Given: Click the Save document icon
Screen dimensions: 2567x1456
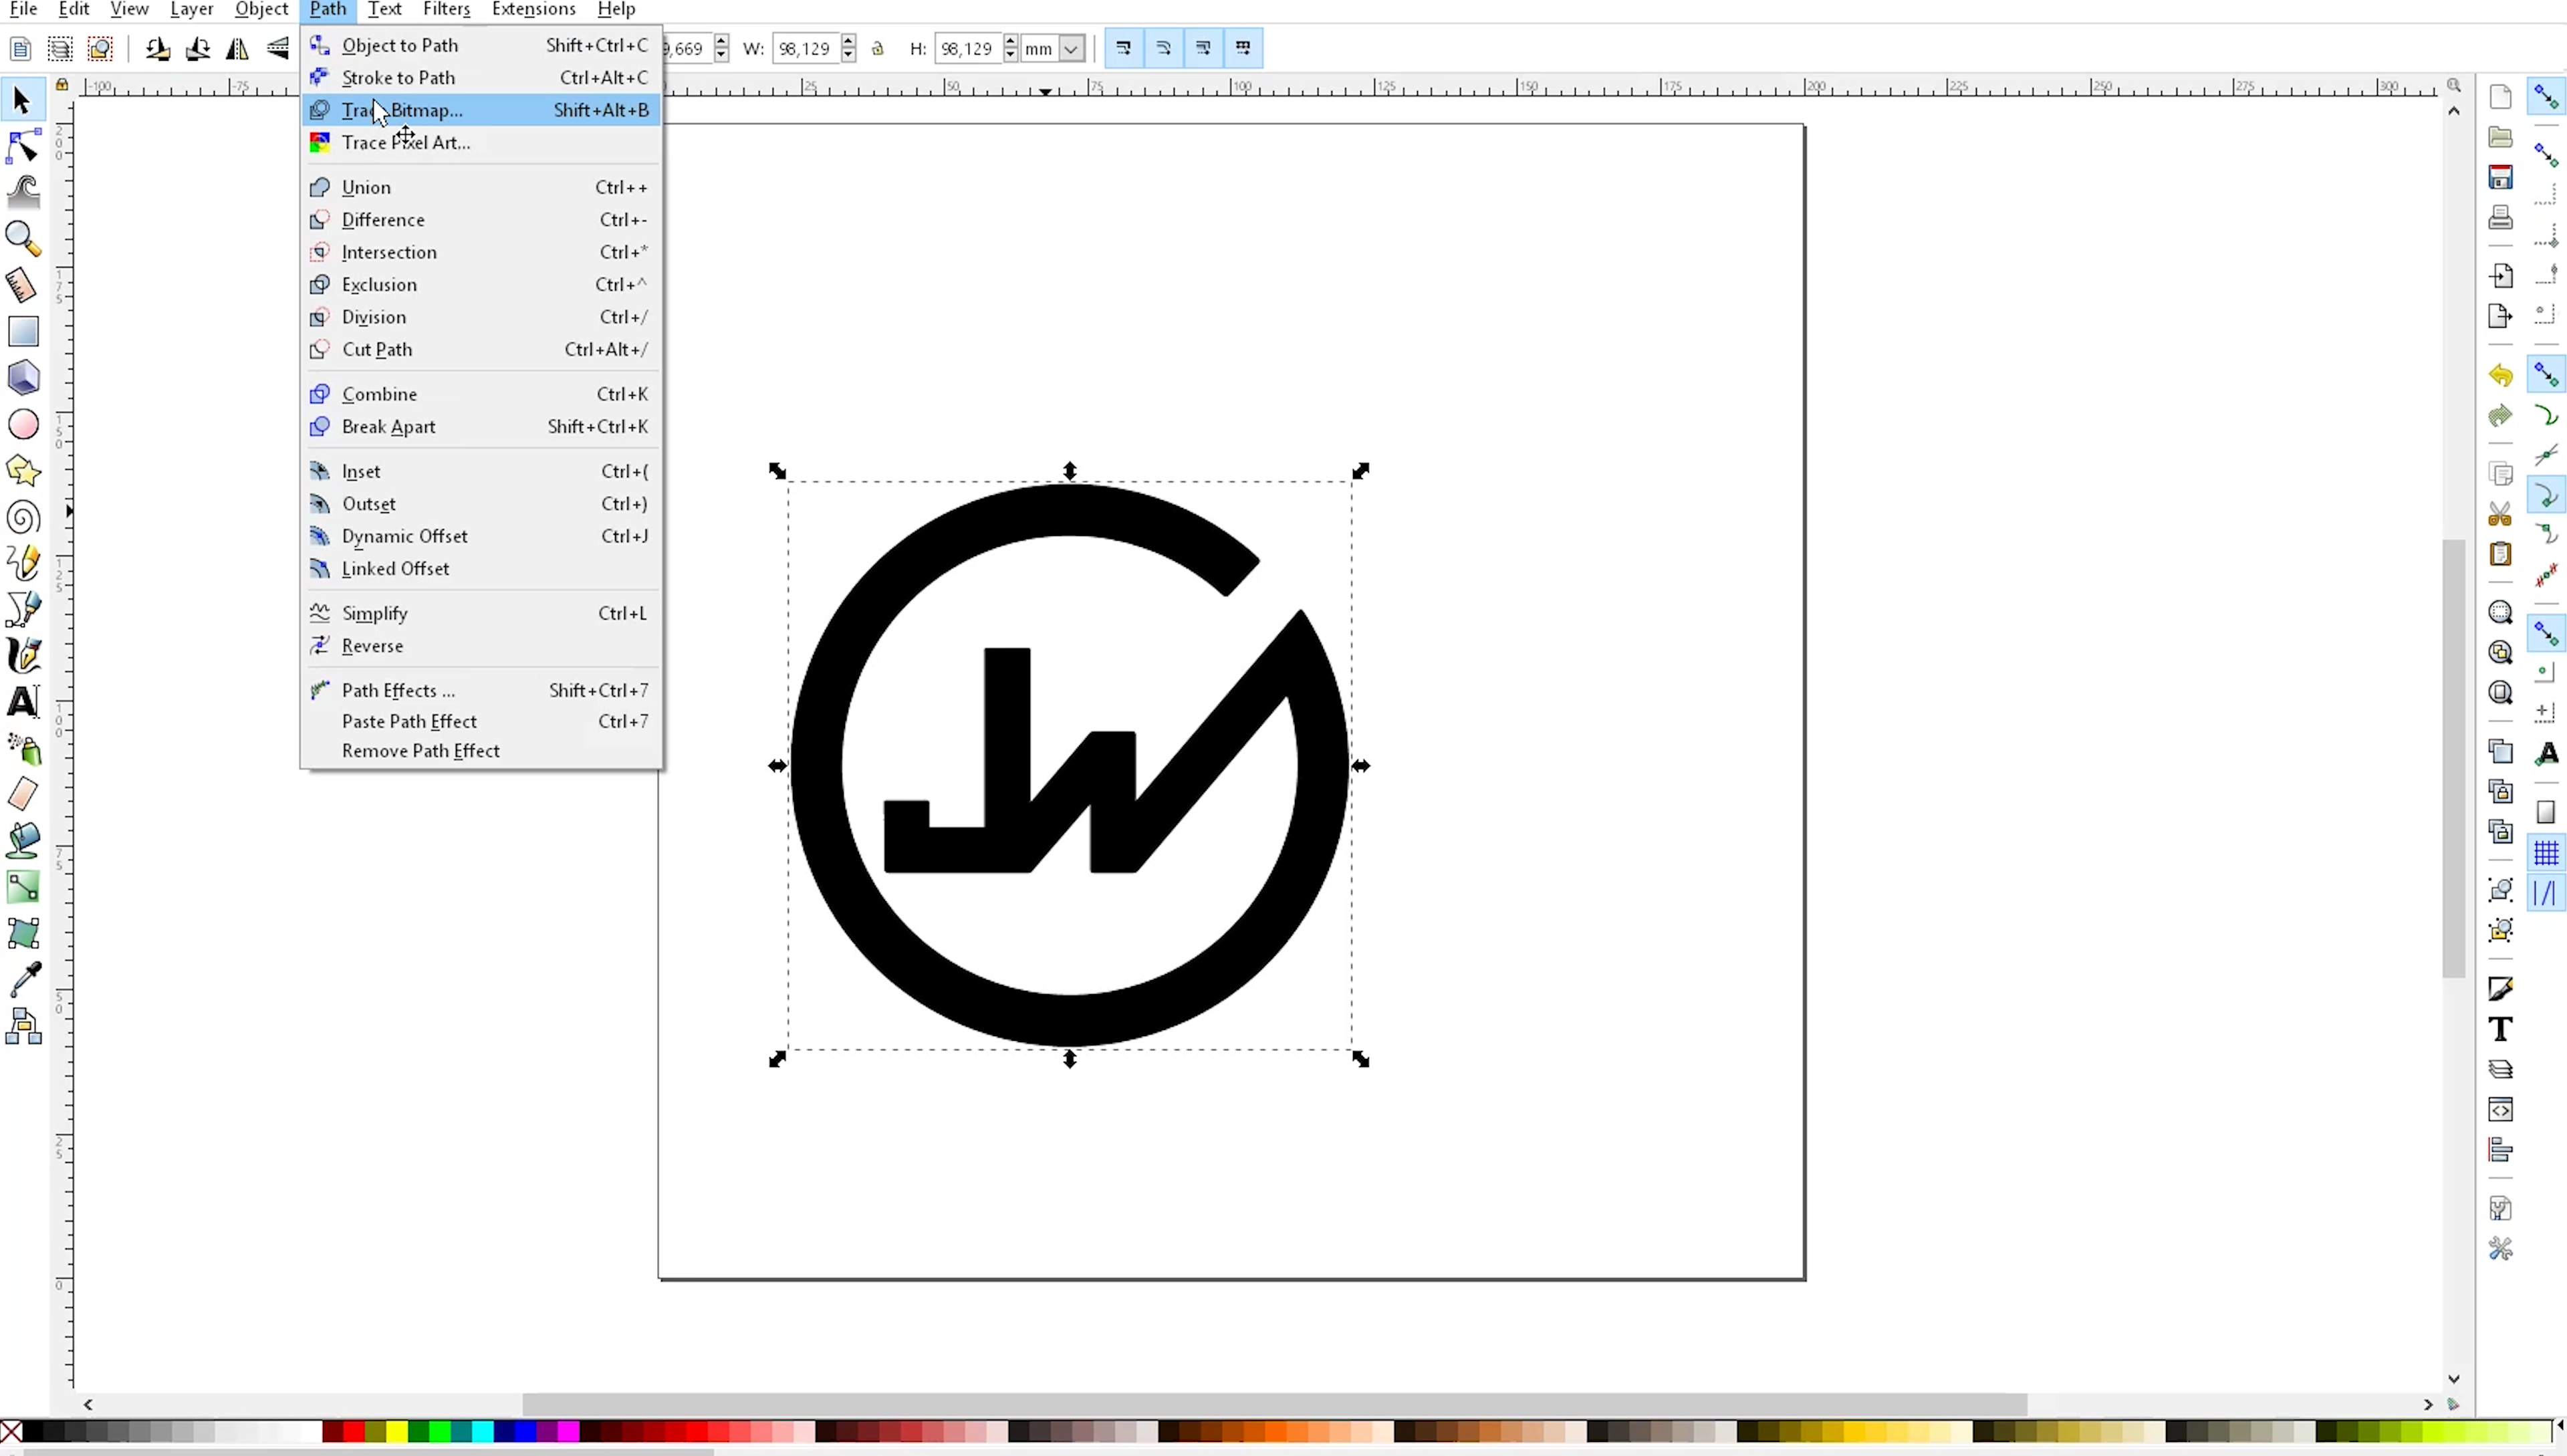Looking at the screenshot, I should 2500,178.
